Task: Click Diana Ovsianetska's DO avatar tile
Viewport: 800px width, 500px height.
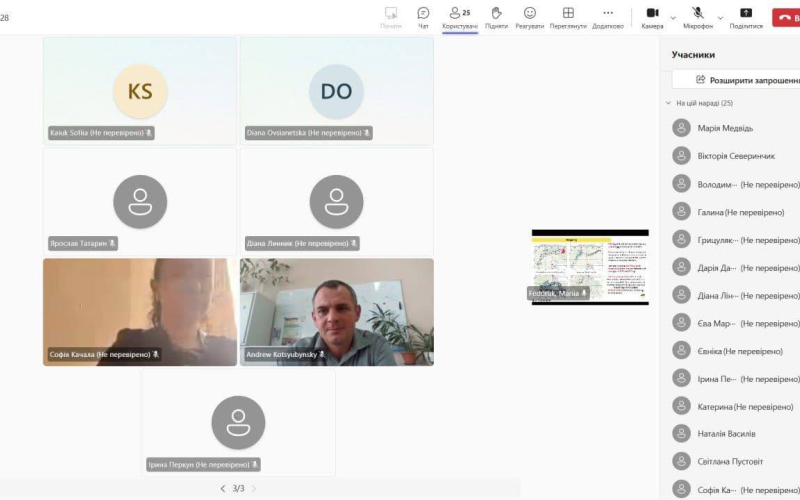Action: [337, 91]
